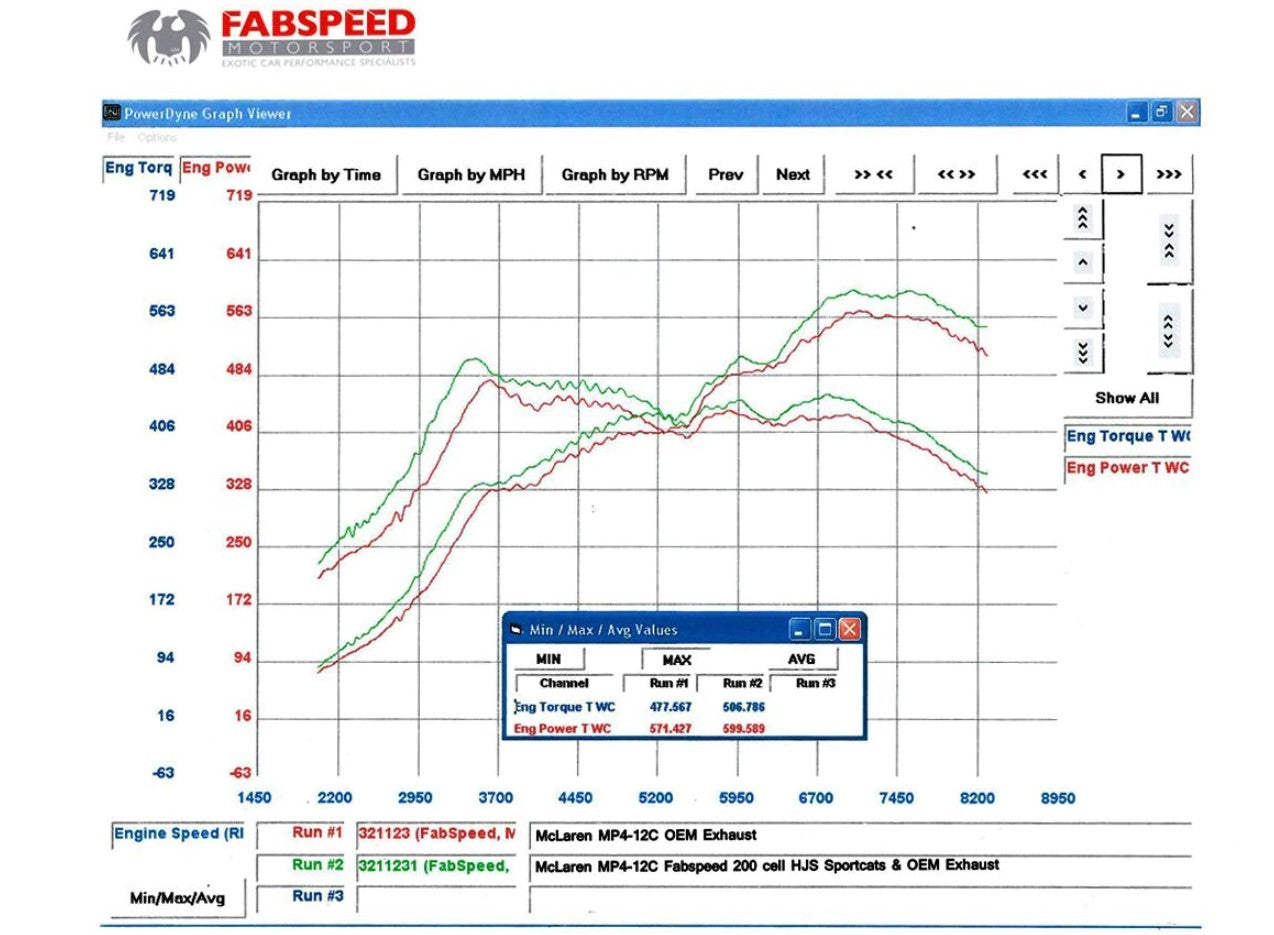Screen dimensions: 1274x935
Task: Select the MIN tab in the values popup
Action: [x=548, y=659]
